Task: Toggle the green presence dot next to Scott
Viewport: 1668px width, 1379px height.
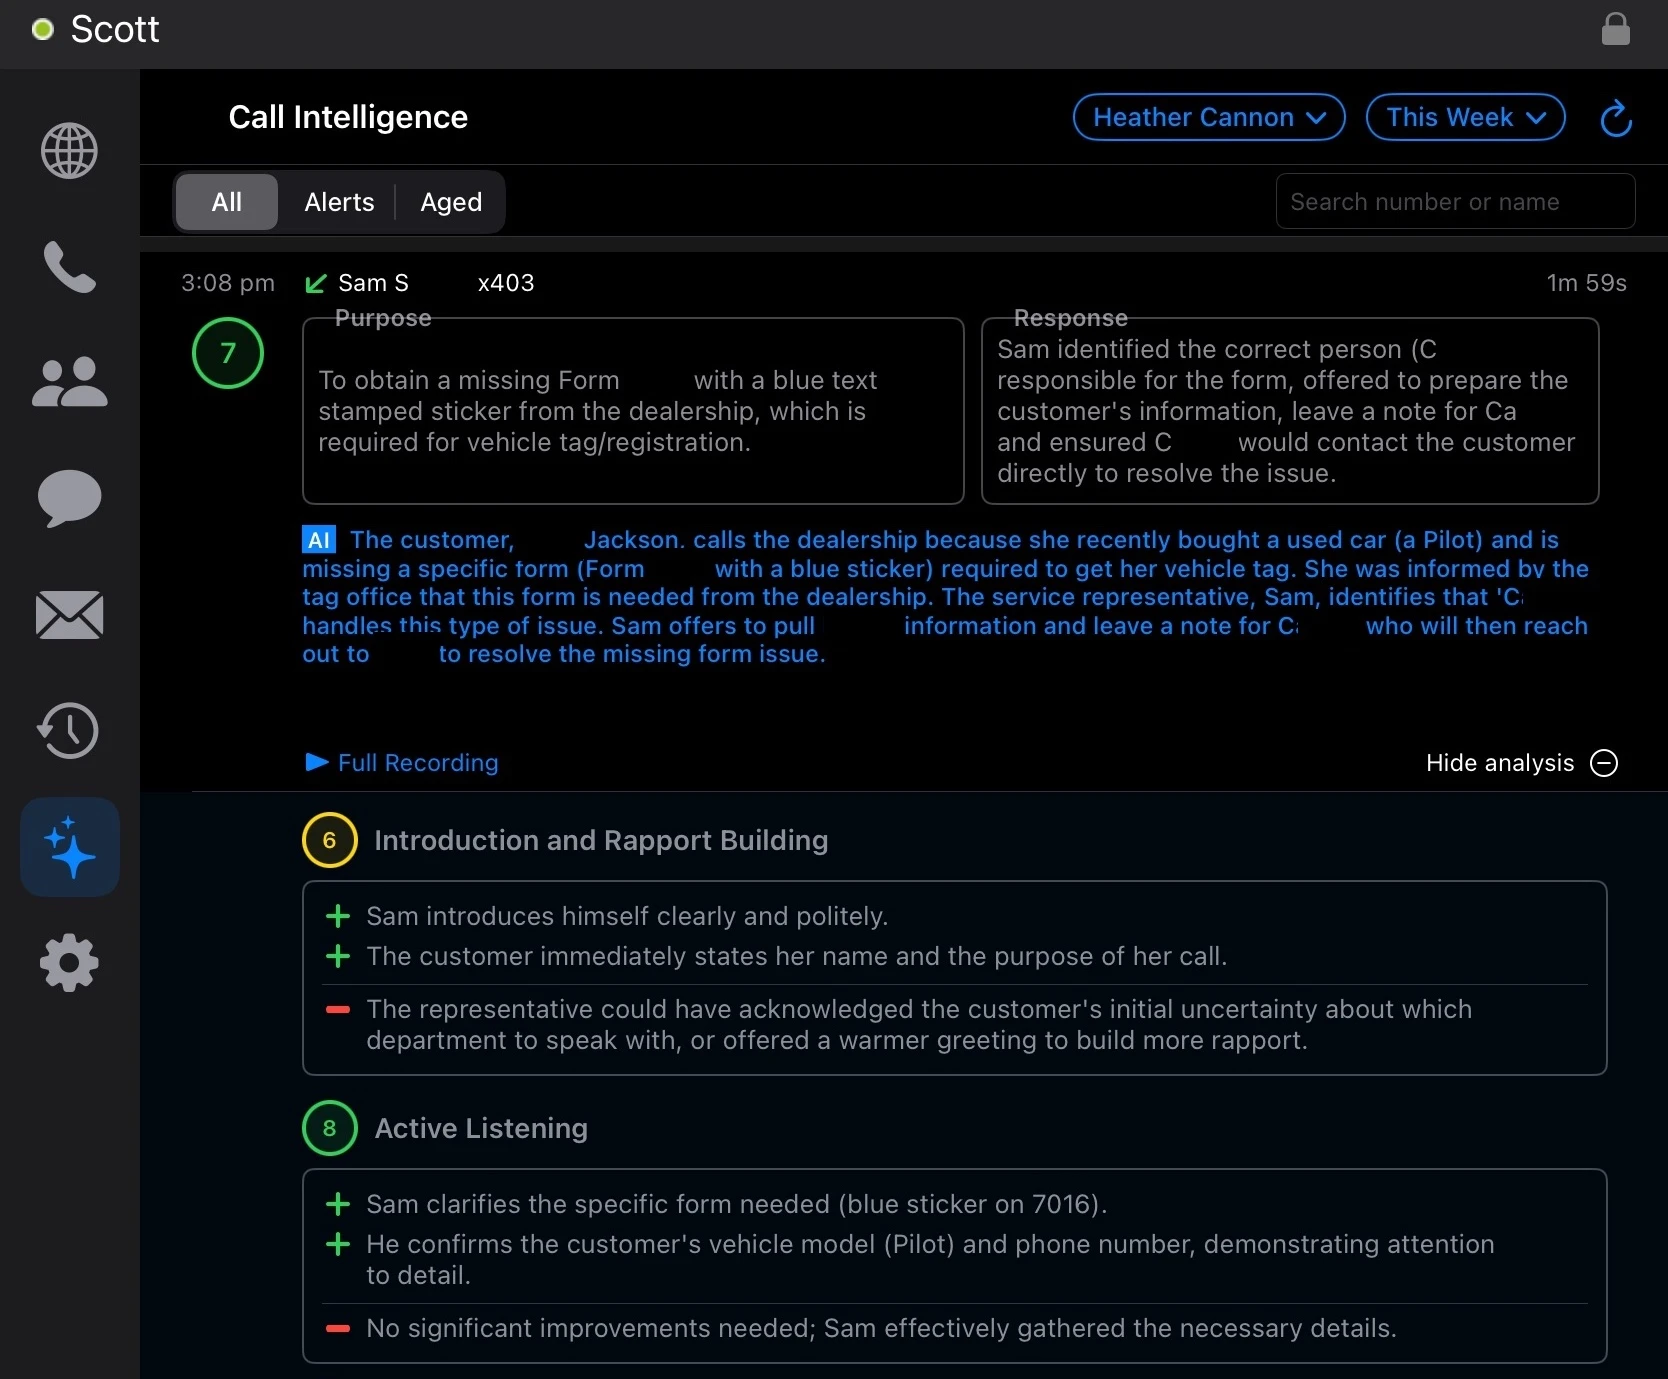Action: [42, 29]
